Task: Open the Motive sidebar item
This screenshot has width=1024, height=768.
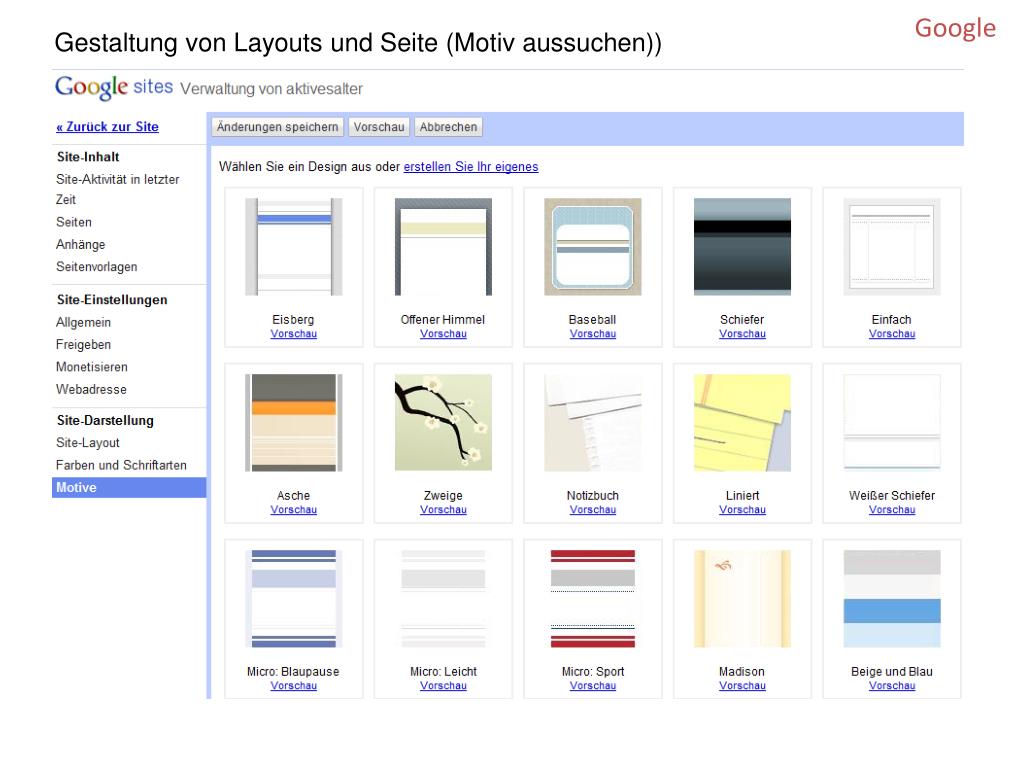Action: 129,488
